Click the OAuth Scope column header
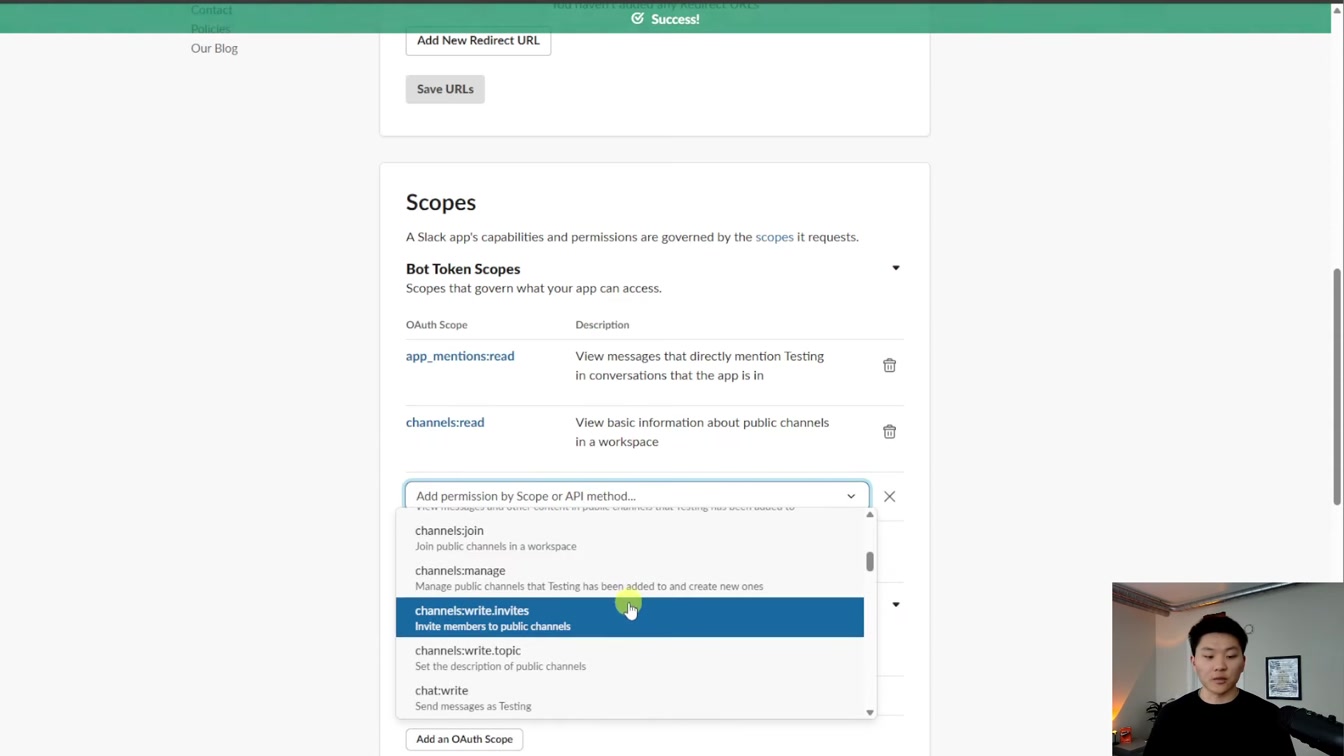 [x=436, y=325]
